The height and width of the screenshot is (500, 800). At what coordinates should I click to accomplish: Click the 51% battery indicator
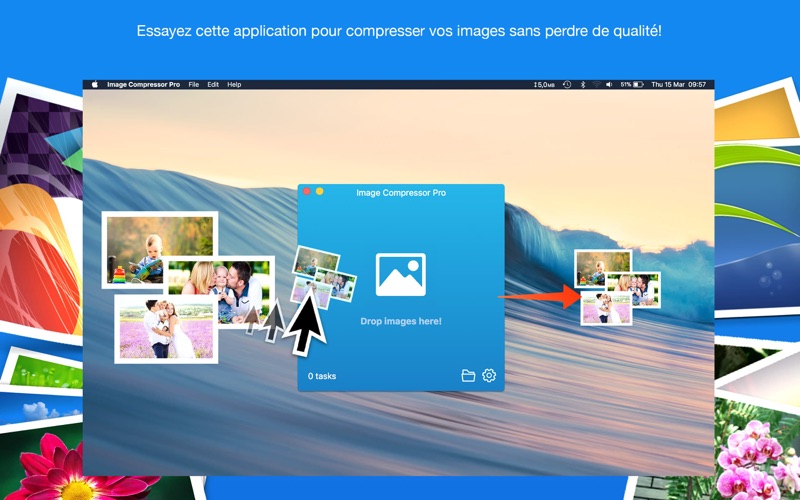pos(632,85)
